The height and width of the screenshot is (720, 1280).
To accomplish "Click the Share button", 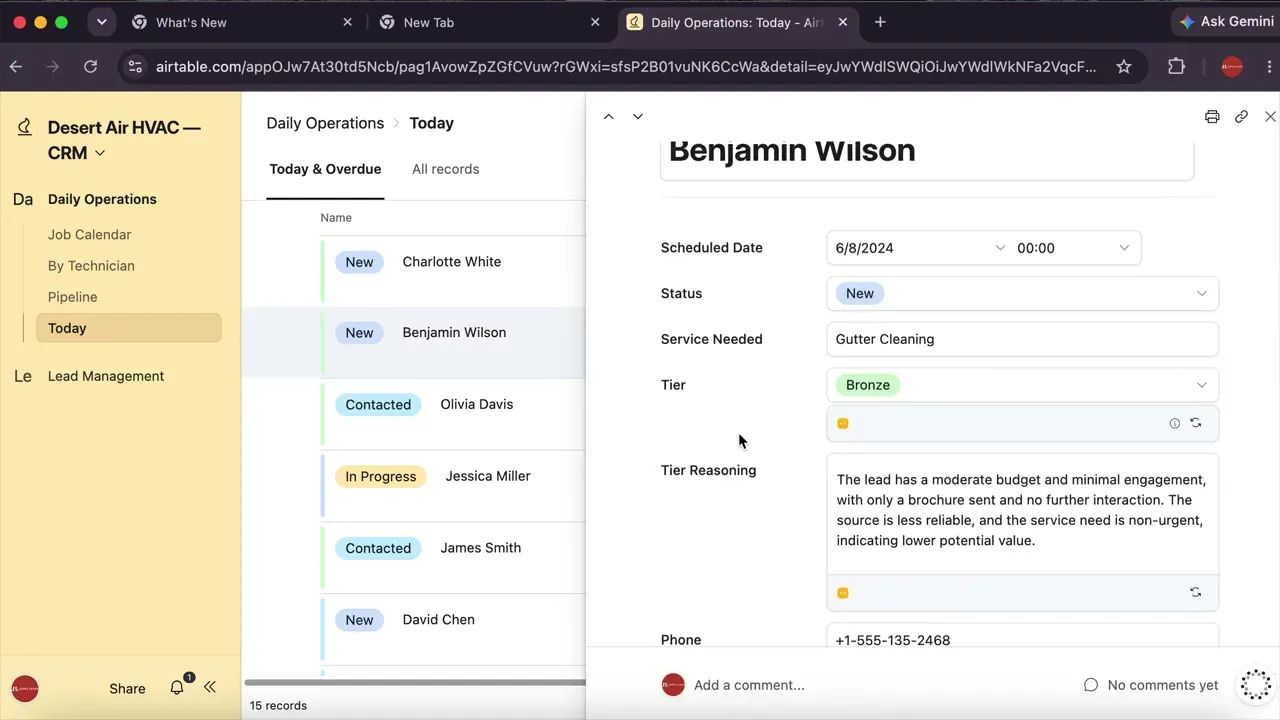I will pos(127,688).
